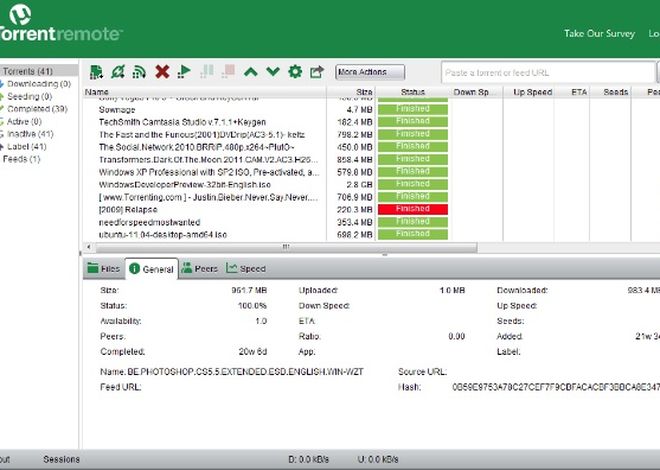Click the Move down queue arrow

point(273,72)
